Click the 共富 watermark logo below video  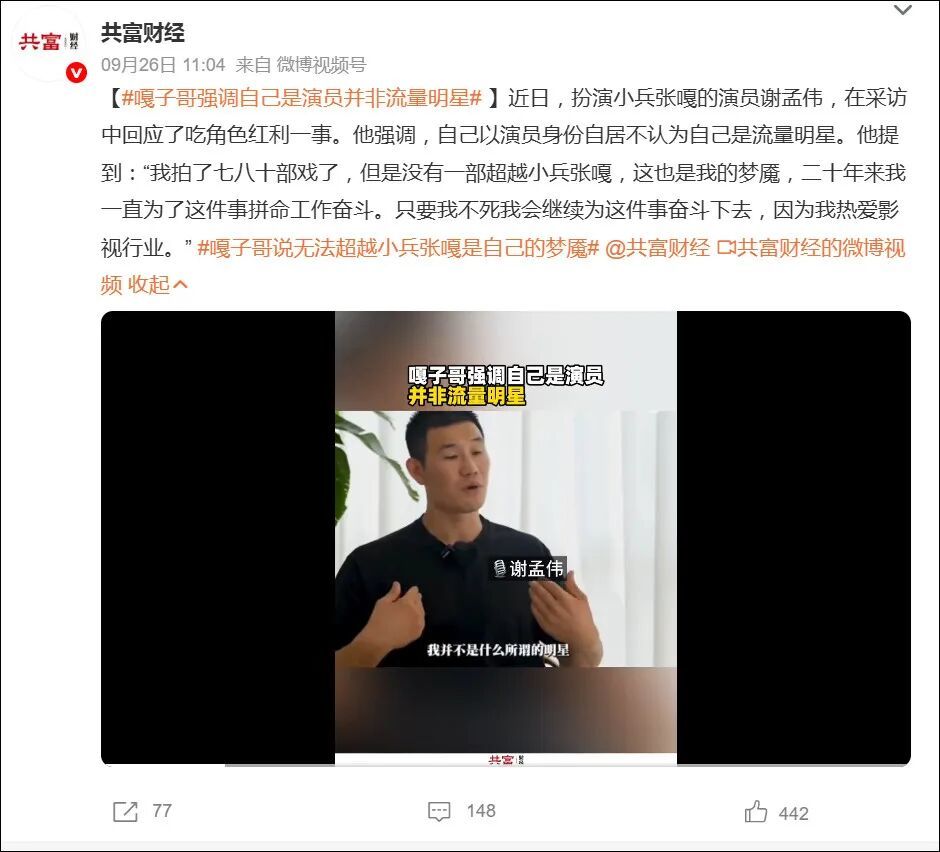point(505,760)
